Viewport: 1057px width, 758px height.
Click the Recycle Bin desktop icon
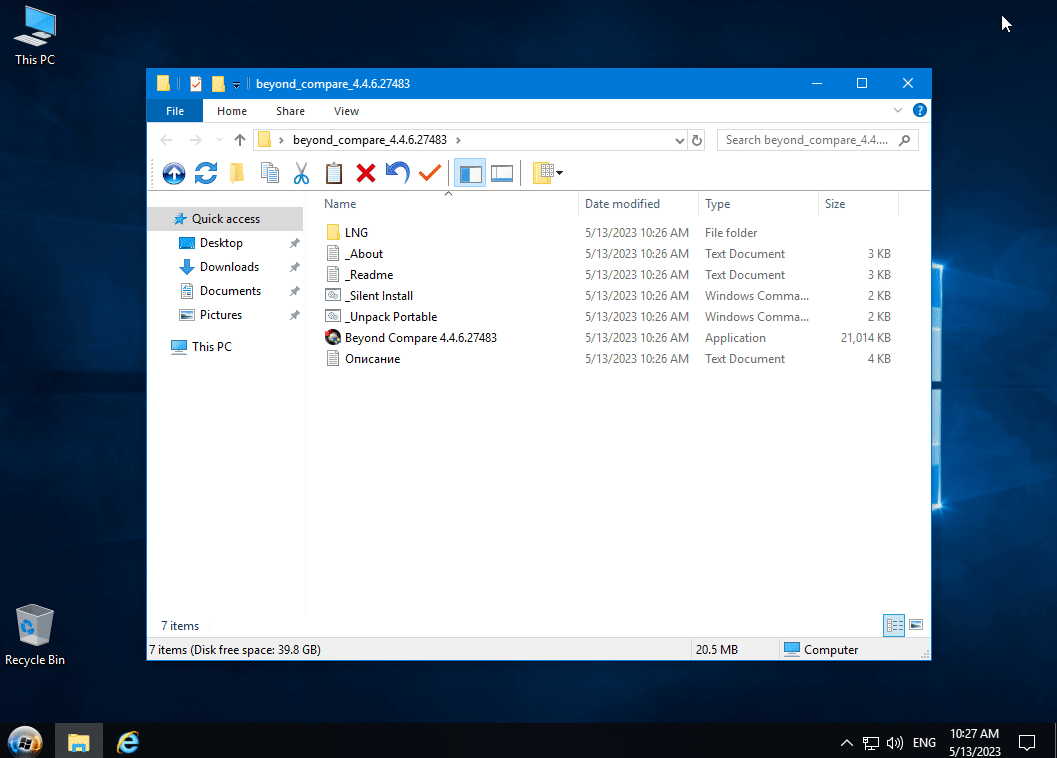[x=35, y=635]
